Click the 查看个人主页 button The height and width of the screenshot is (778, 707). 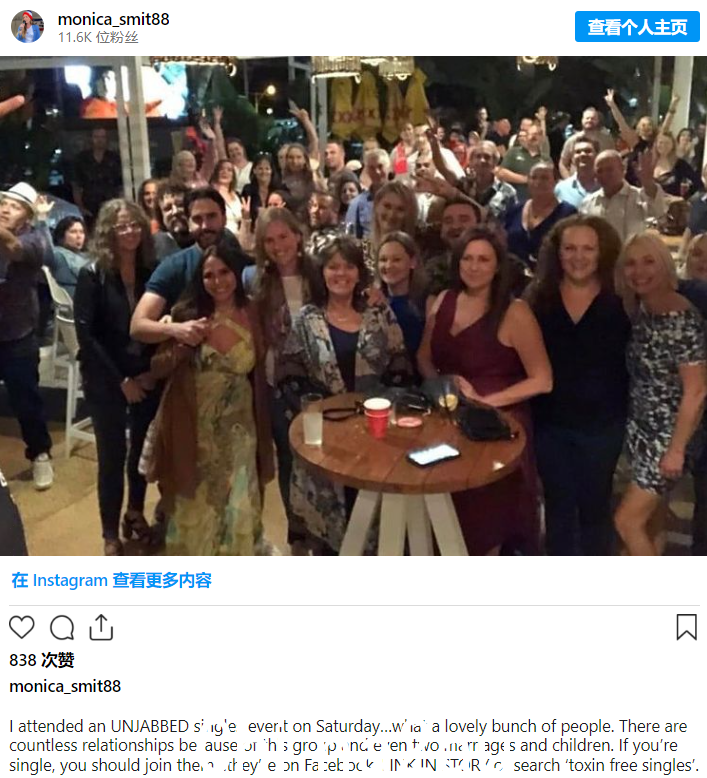(x=637, y=26)
